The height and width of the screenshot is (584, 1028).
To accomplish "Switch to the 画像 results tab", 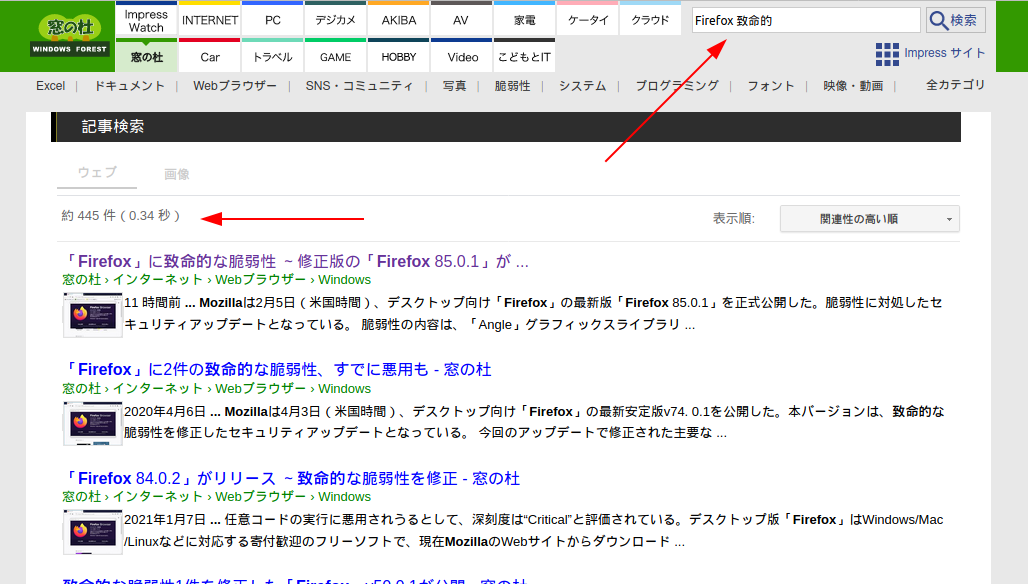I will tap(177, 174).
